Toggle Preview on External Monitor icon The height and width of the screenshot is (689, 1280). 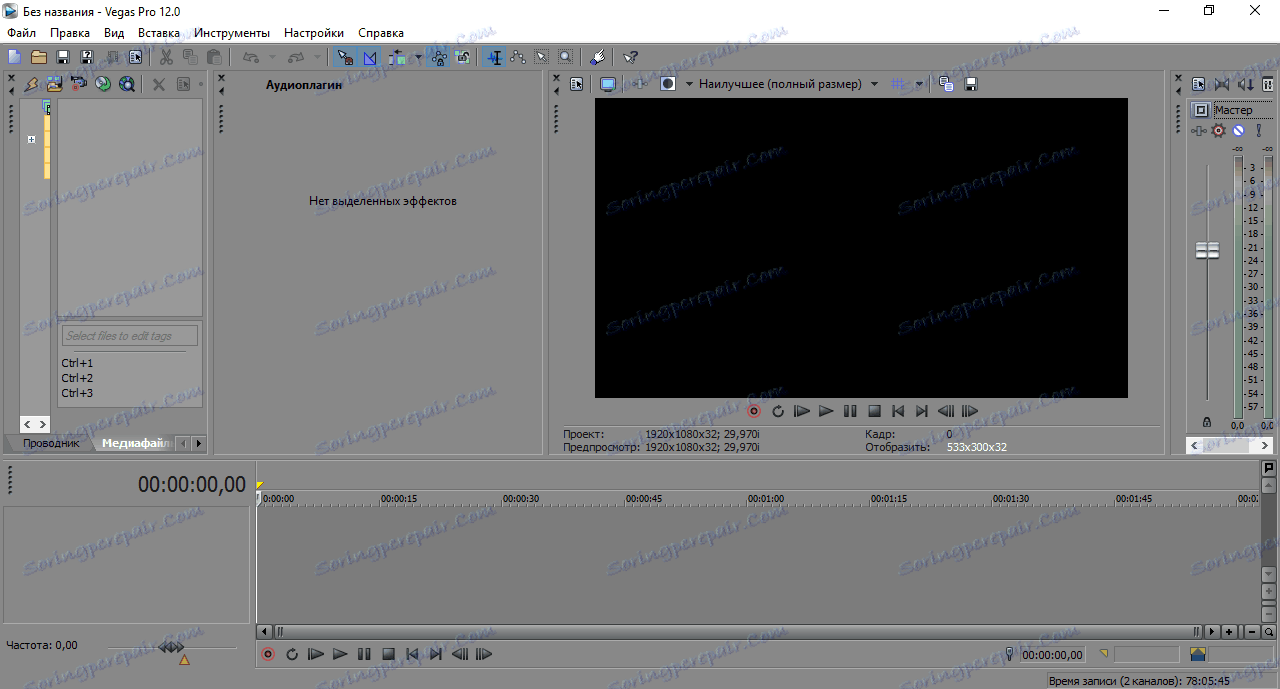coord(607,84)
